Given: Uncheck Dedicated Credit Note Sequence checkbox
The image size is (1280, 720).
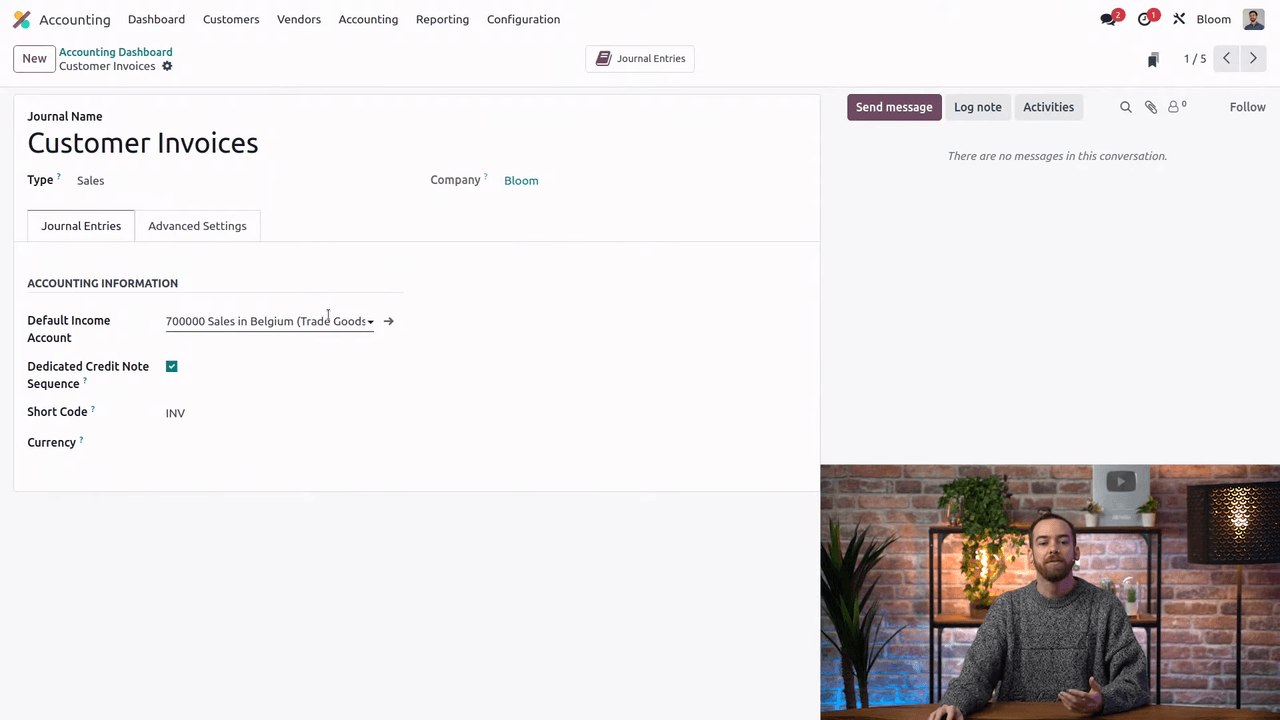Looking at the screenshot, I should [x=172, y=367].
